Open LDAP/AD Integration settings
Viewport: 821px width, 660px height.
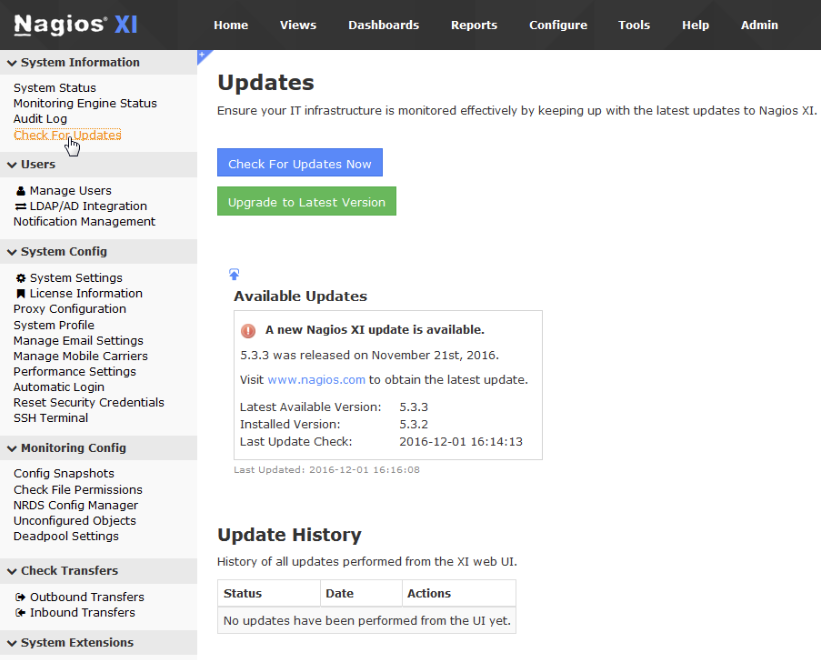(x=88, y=206)
